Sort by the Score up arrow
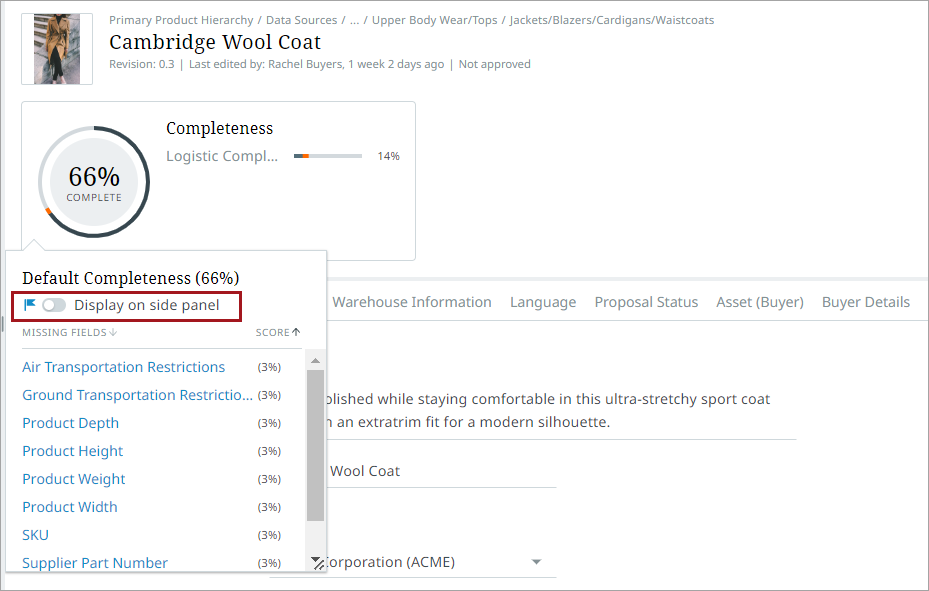 [x=296, y=333]
